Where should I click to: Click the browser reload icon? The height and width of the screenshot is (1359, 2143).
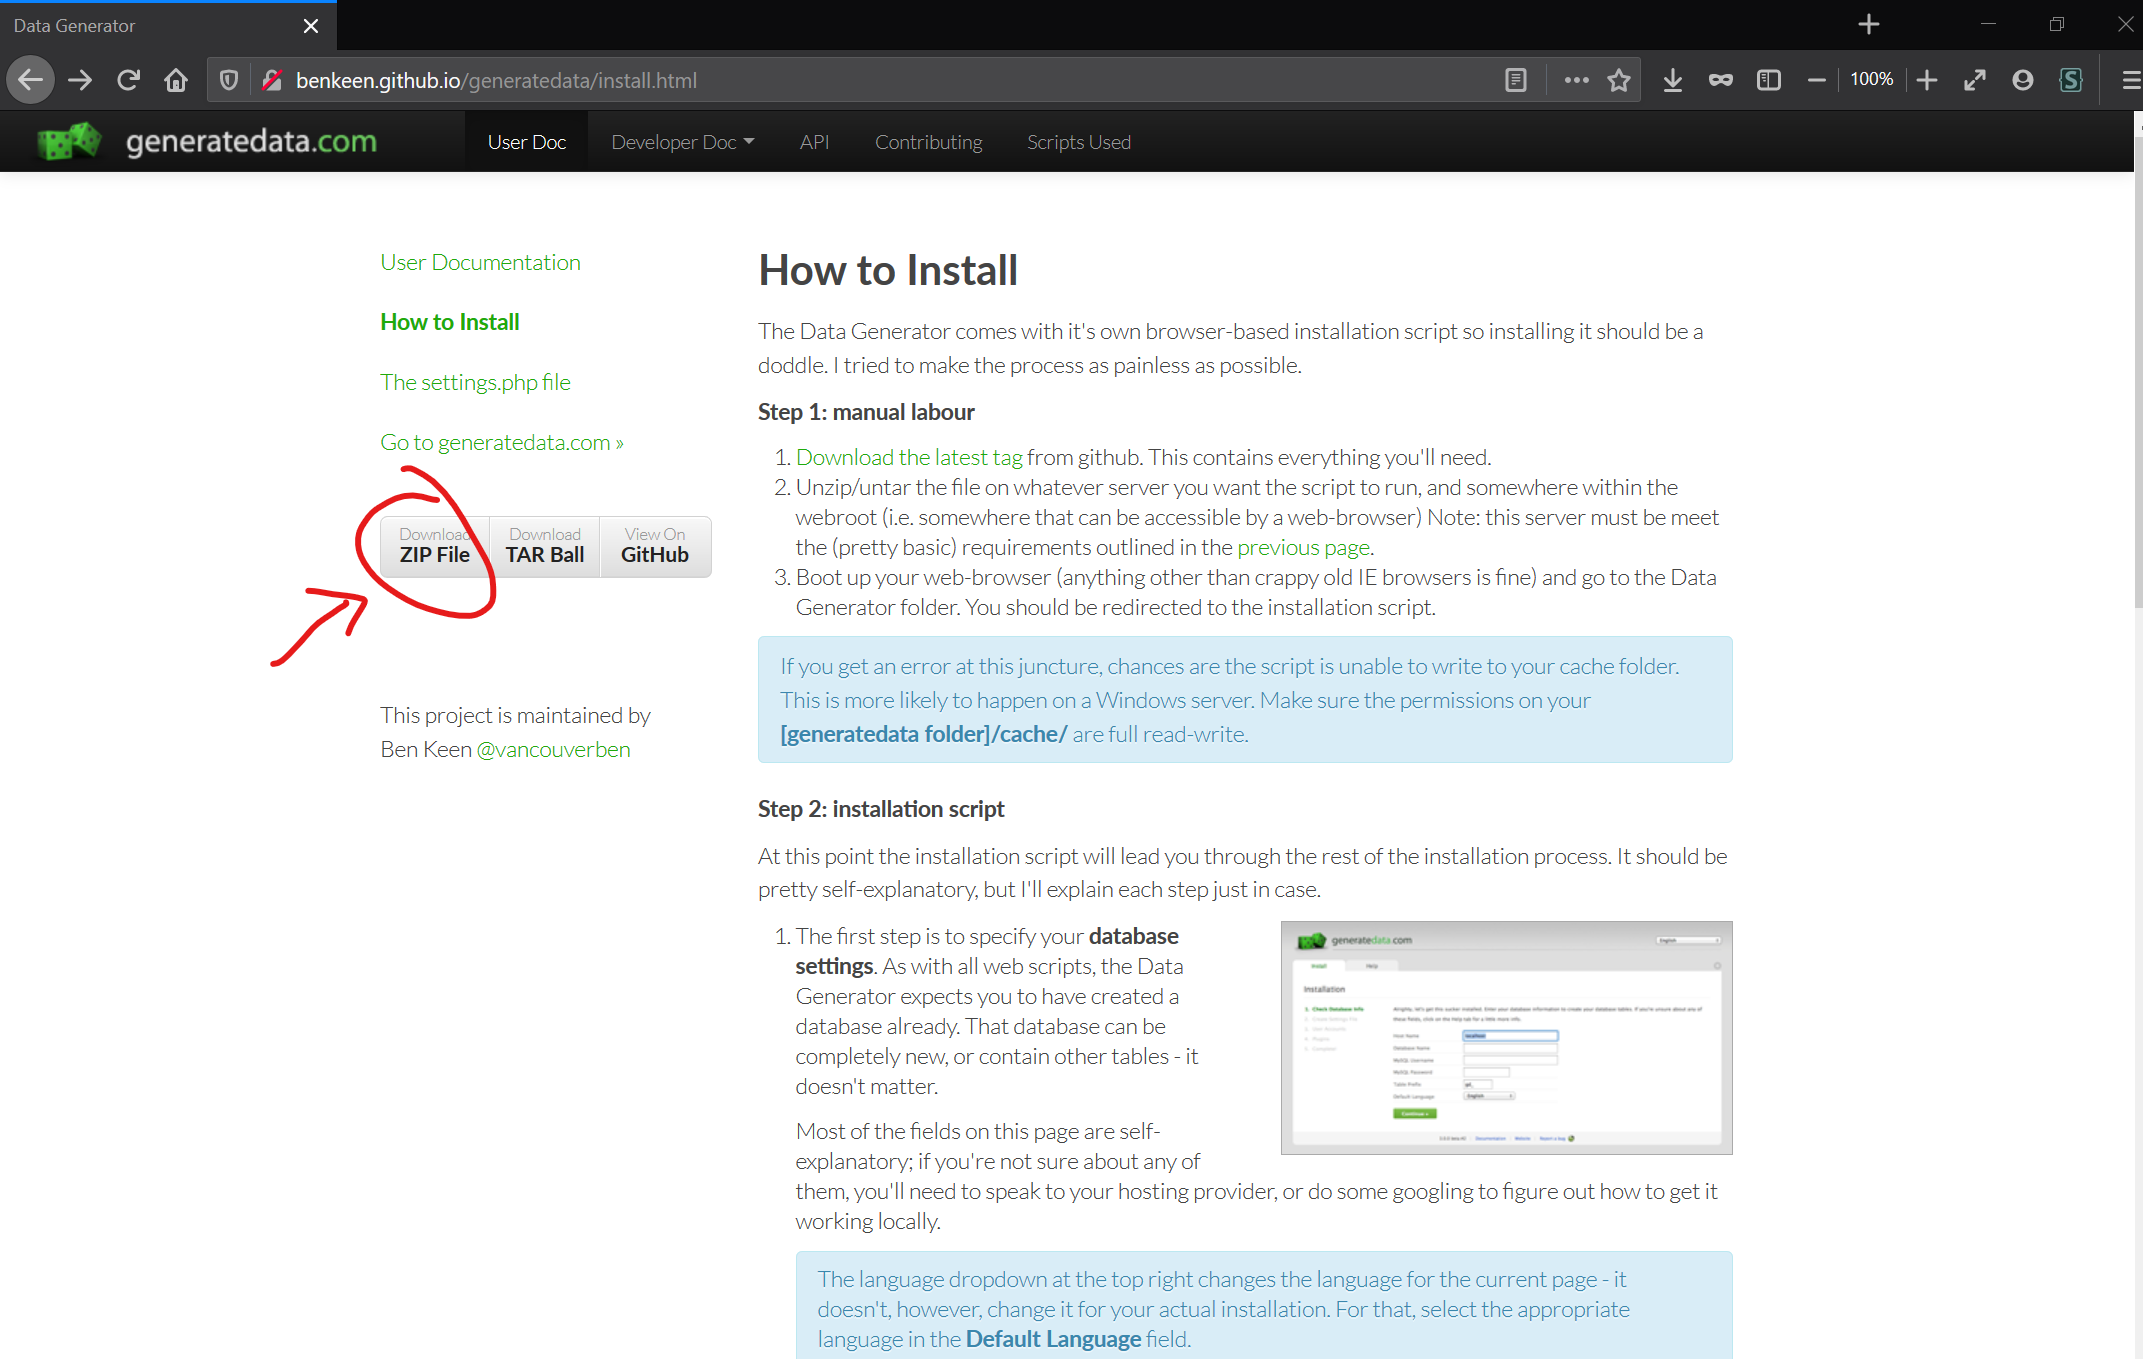(x=128, y=80)
